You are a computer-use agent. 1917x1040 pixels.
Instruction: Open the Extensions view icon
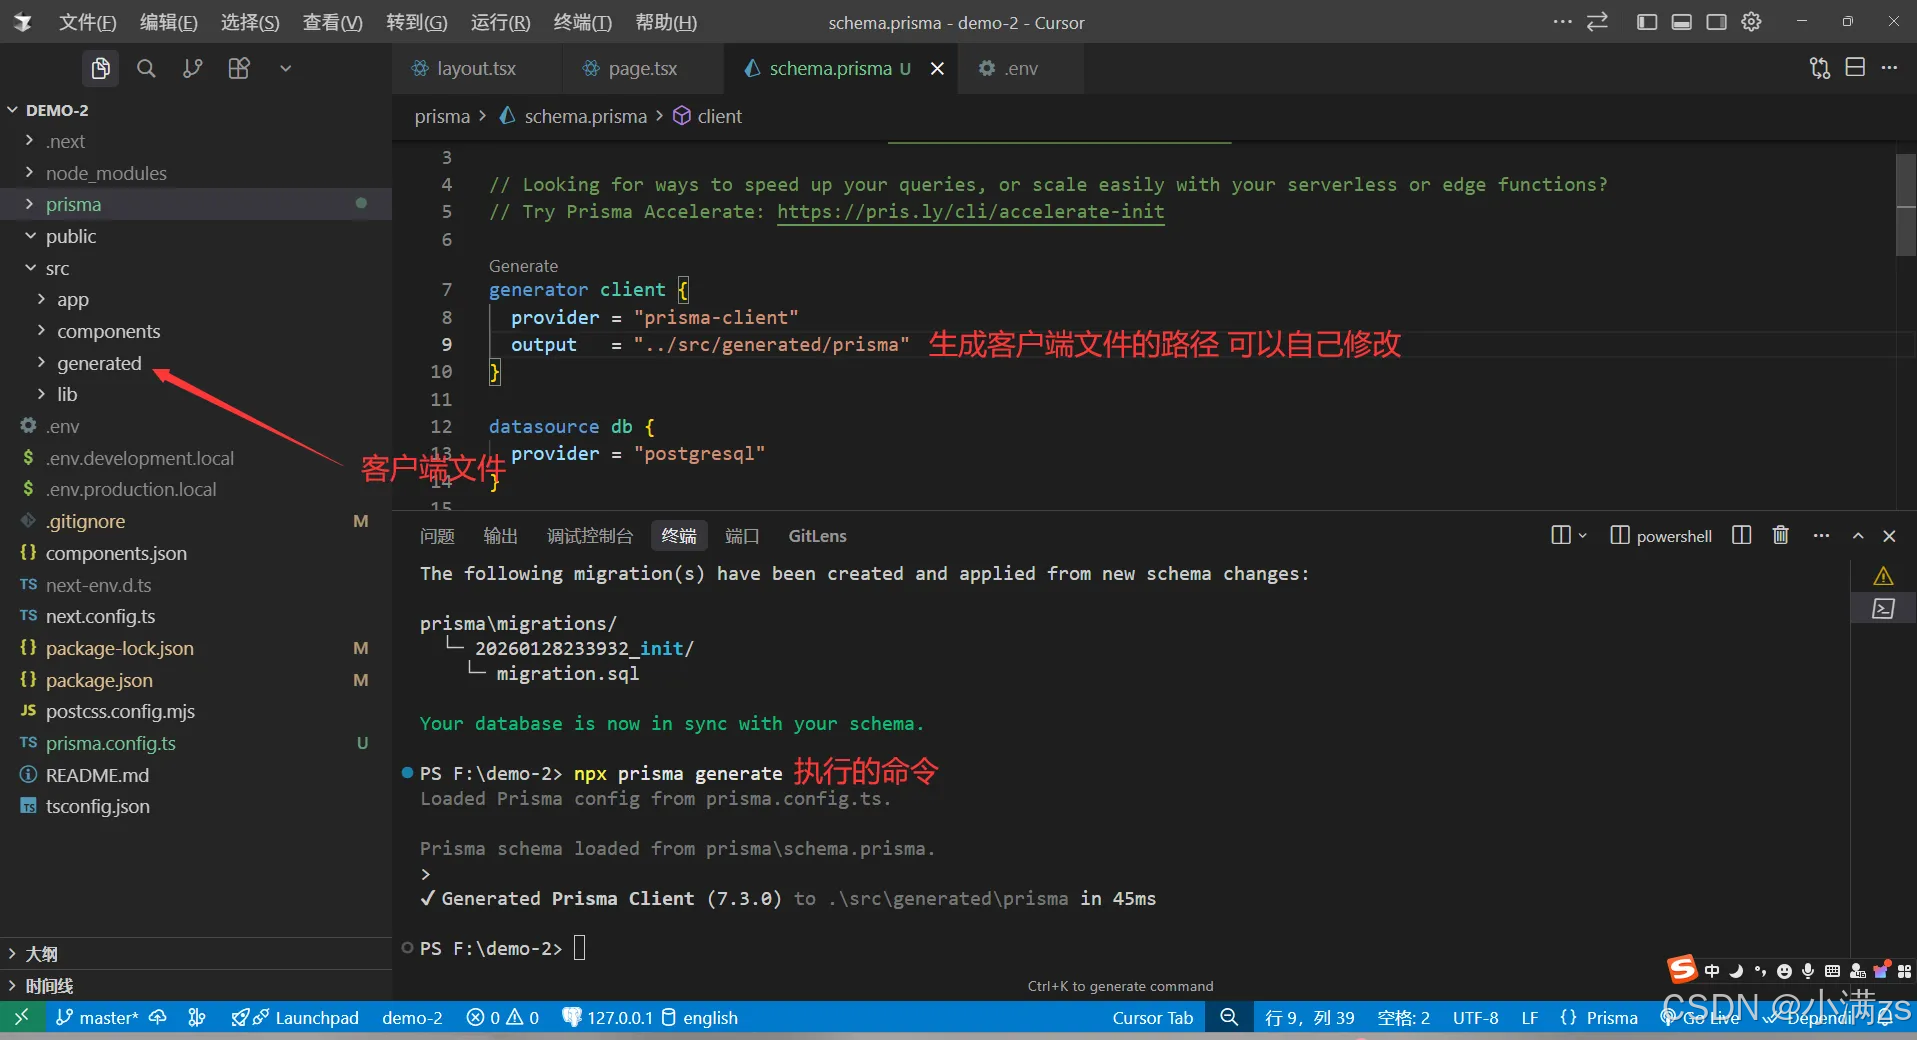point(239,68)
